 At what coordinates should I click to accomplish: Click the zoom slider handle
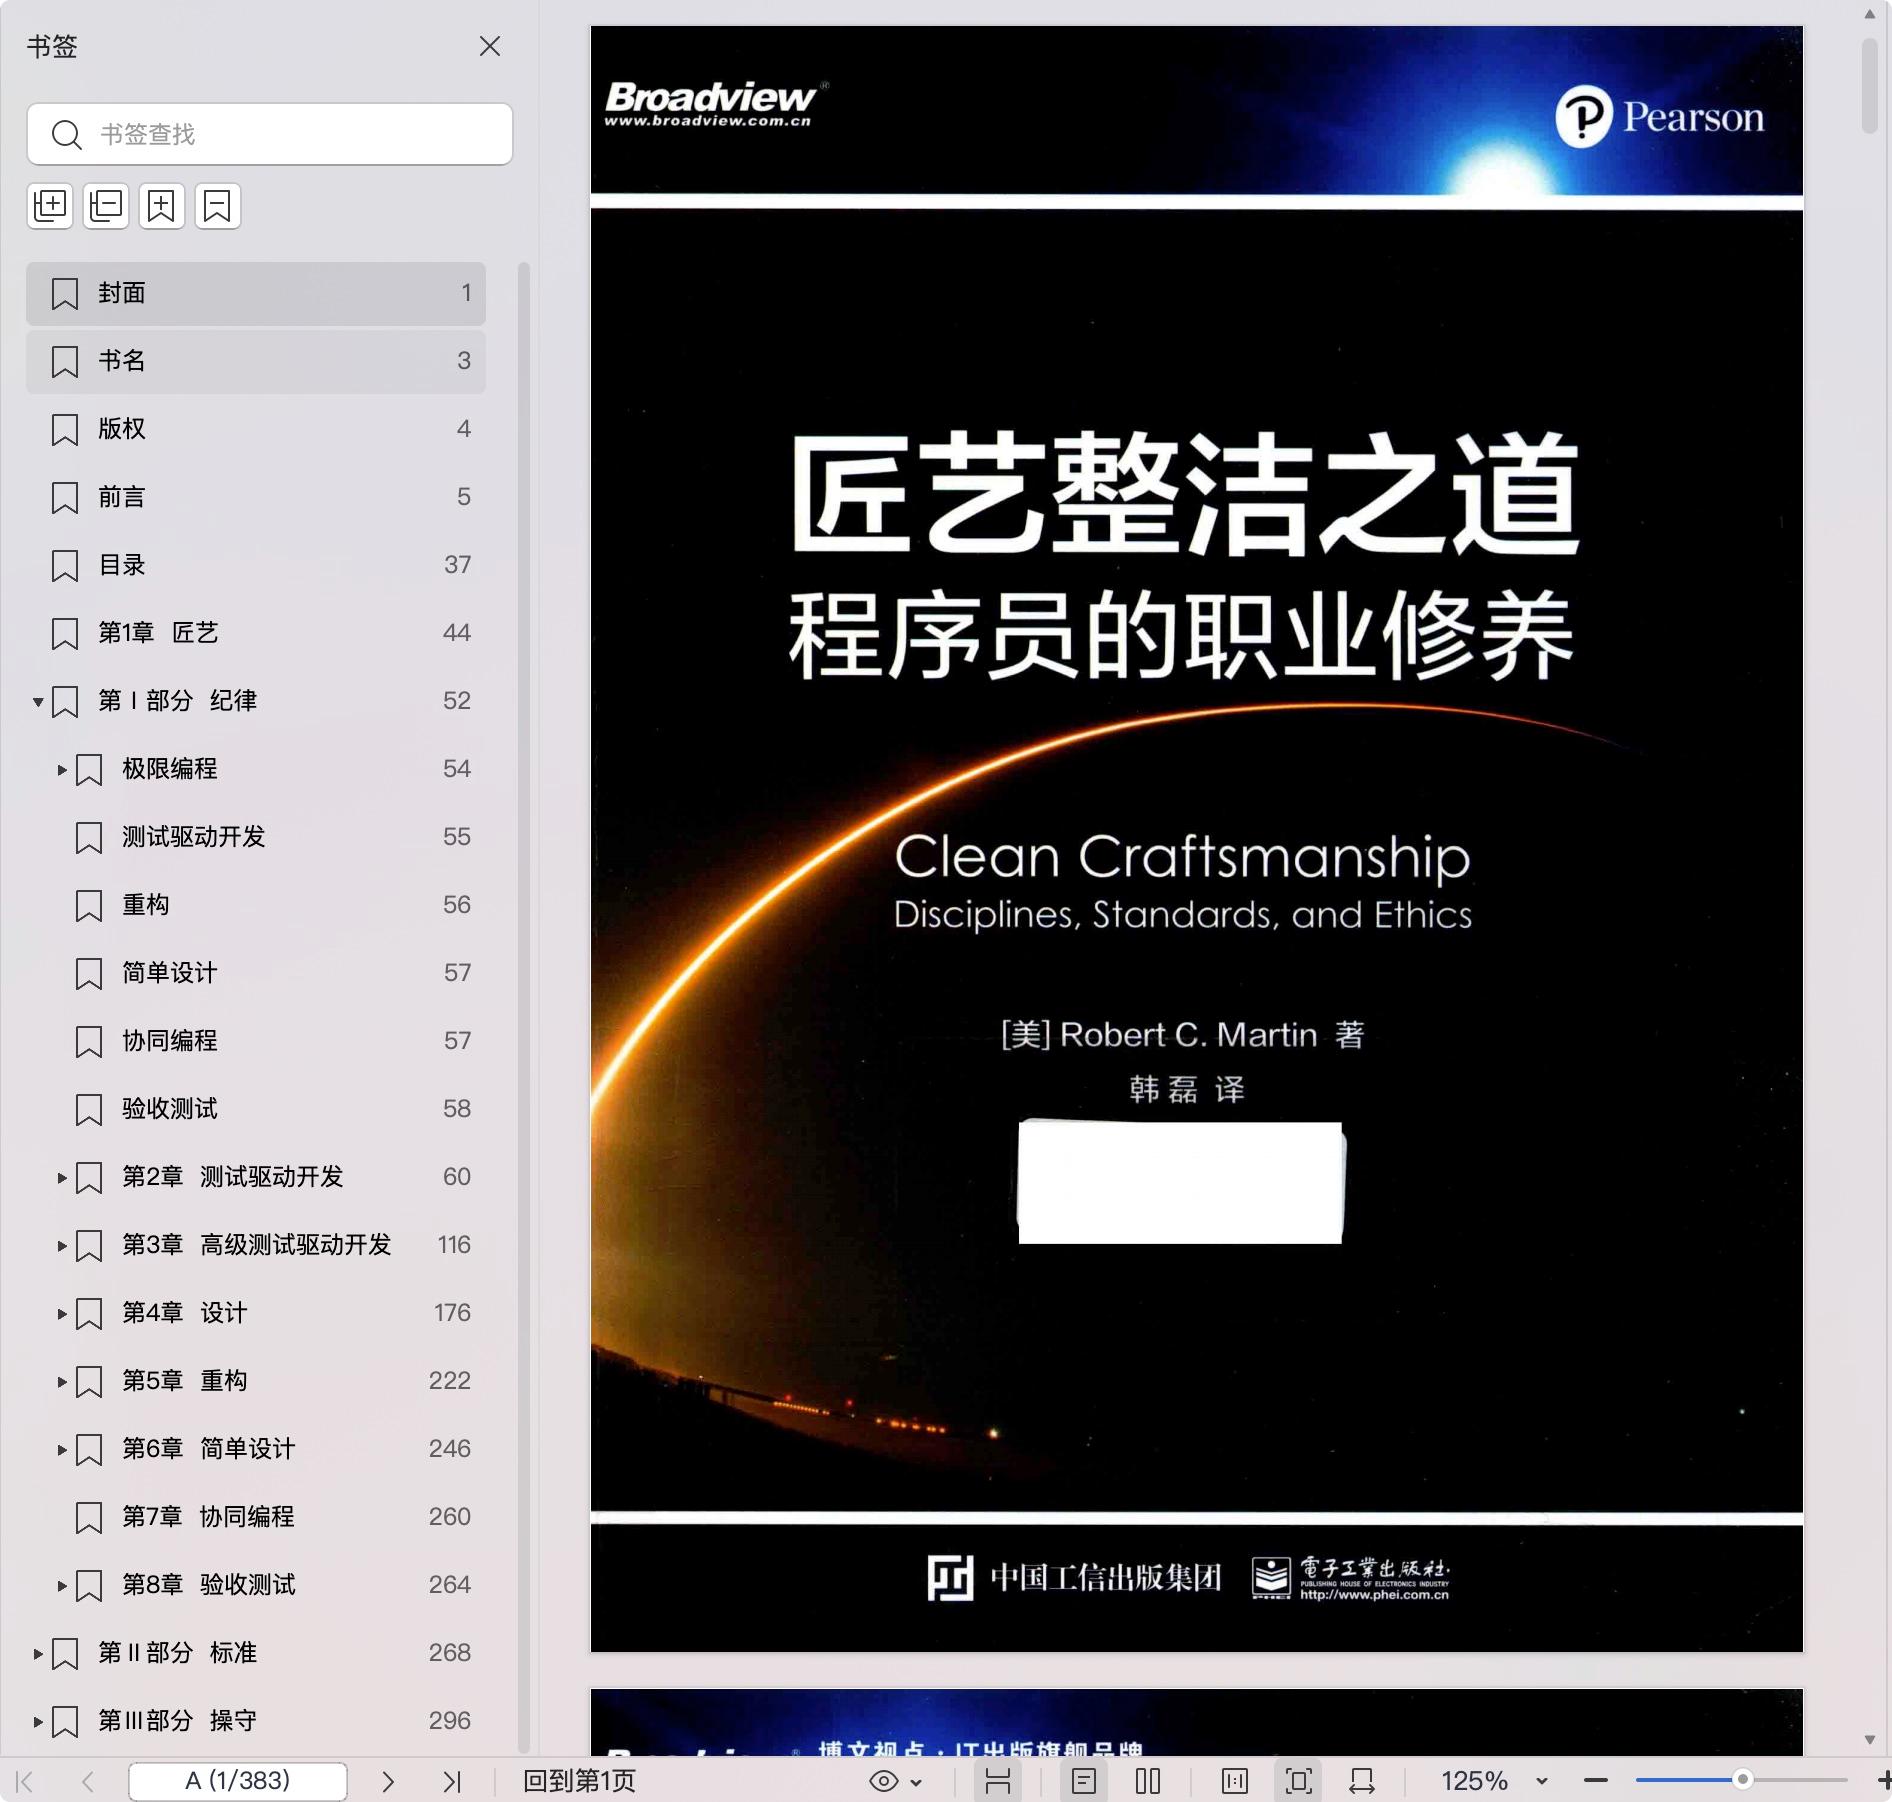[1742, 1780]
